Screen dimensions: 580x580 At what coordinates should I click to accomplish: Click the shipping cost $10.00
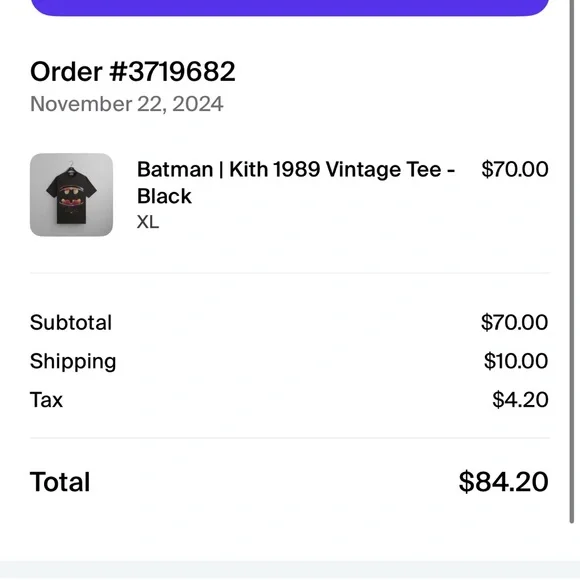[x=516, y=361]
